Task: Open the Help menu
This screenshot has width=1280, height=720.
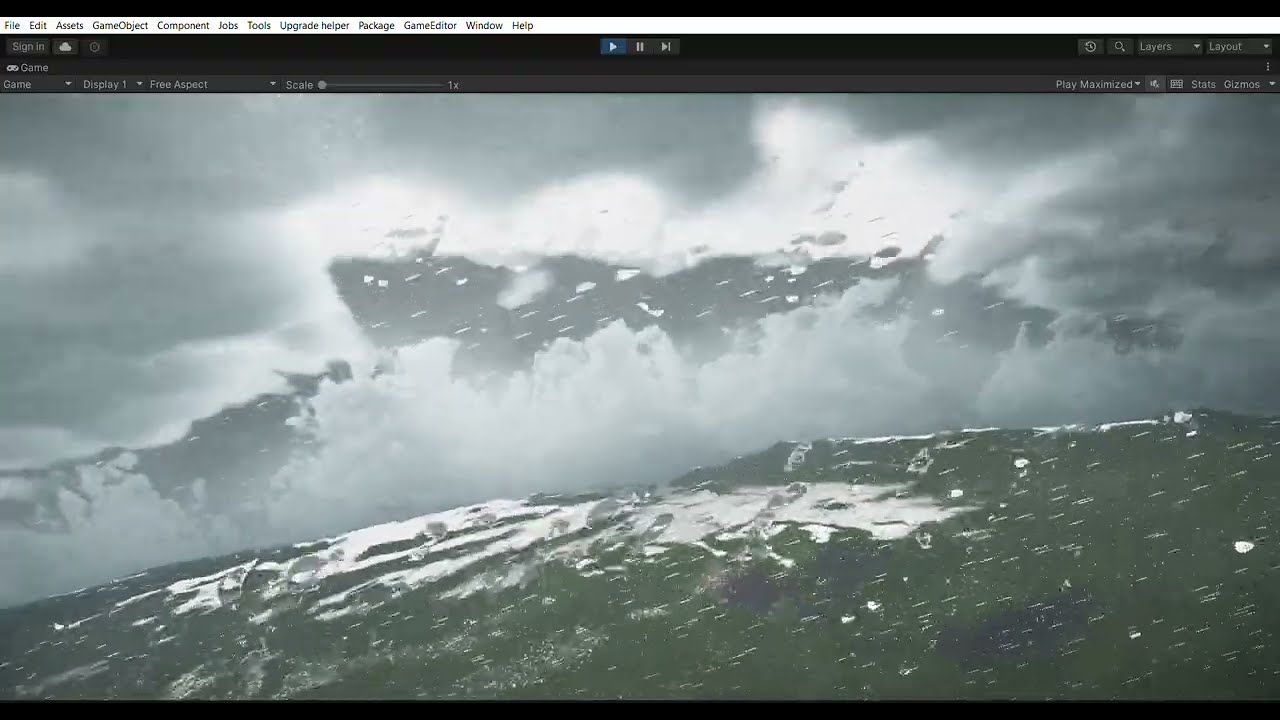Action: tap(523, 25)
